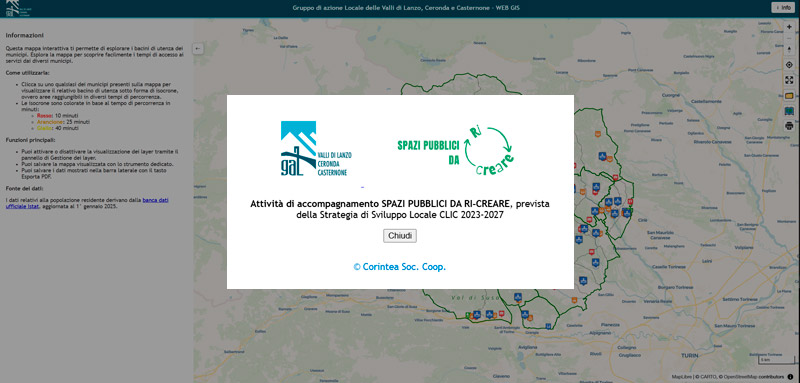Print the map with the printer icon

[x=789, y=125]
